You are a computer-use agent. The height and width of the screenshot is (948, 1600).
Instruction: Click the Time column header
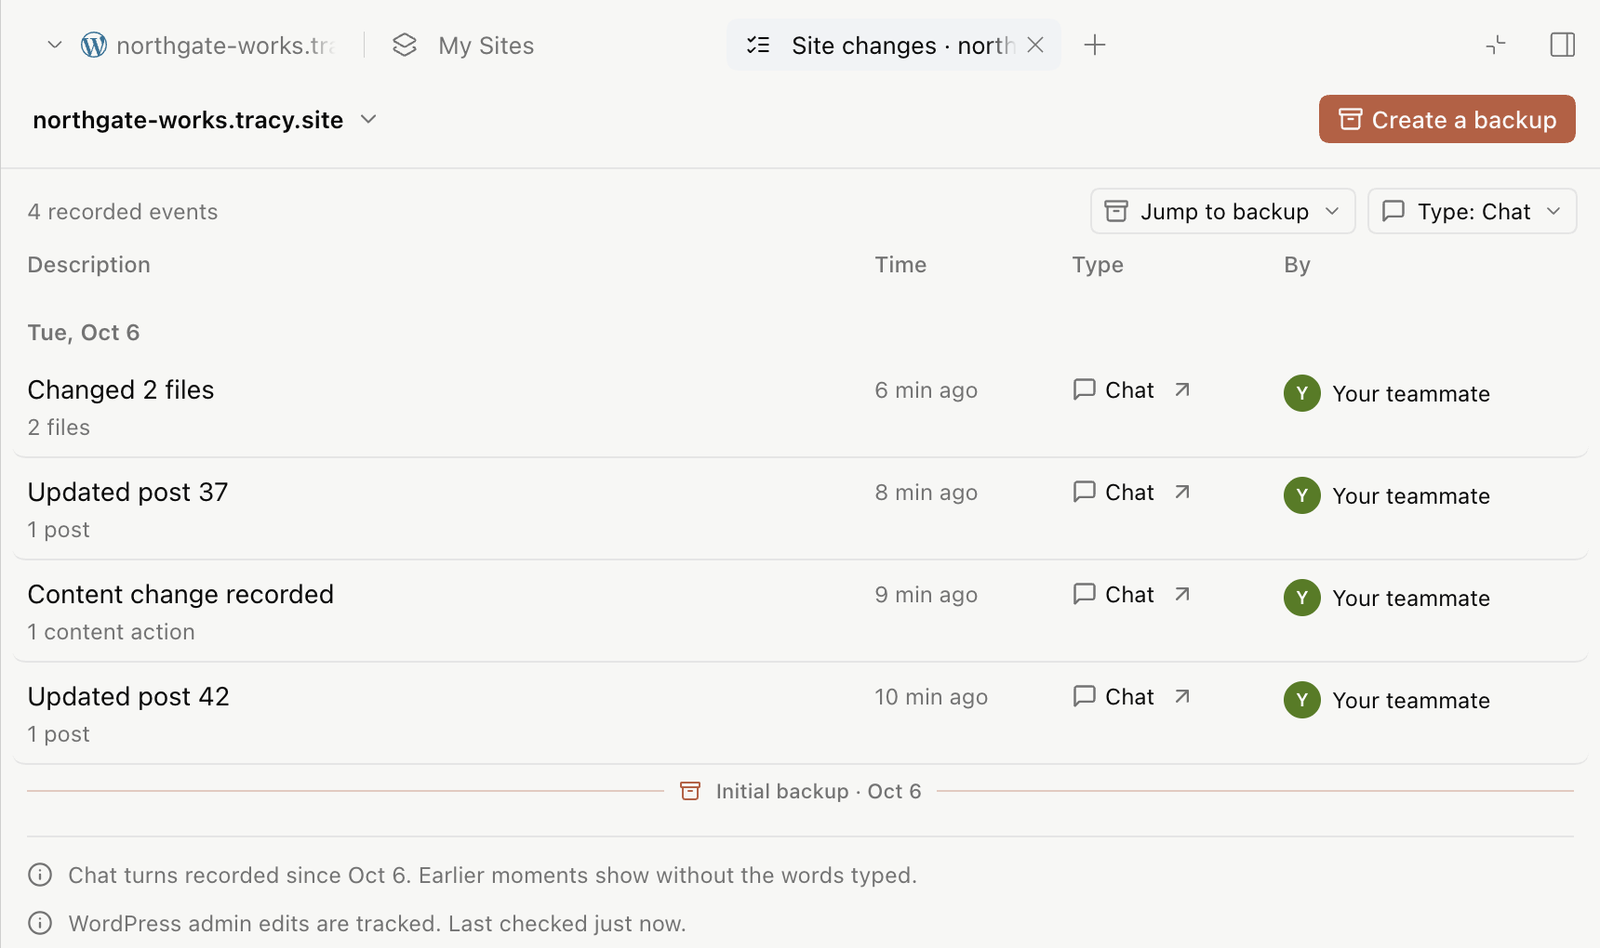[x=901, y=265]
